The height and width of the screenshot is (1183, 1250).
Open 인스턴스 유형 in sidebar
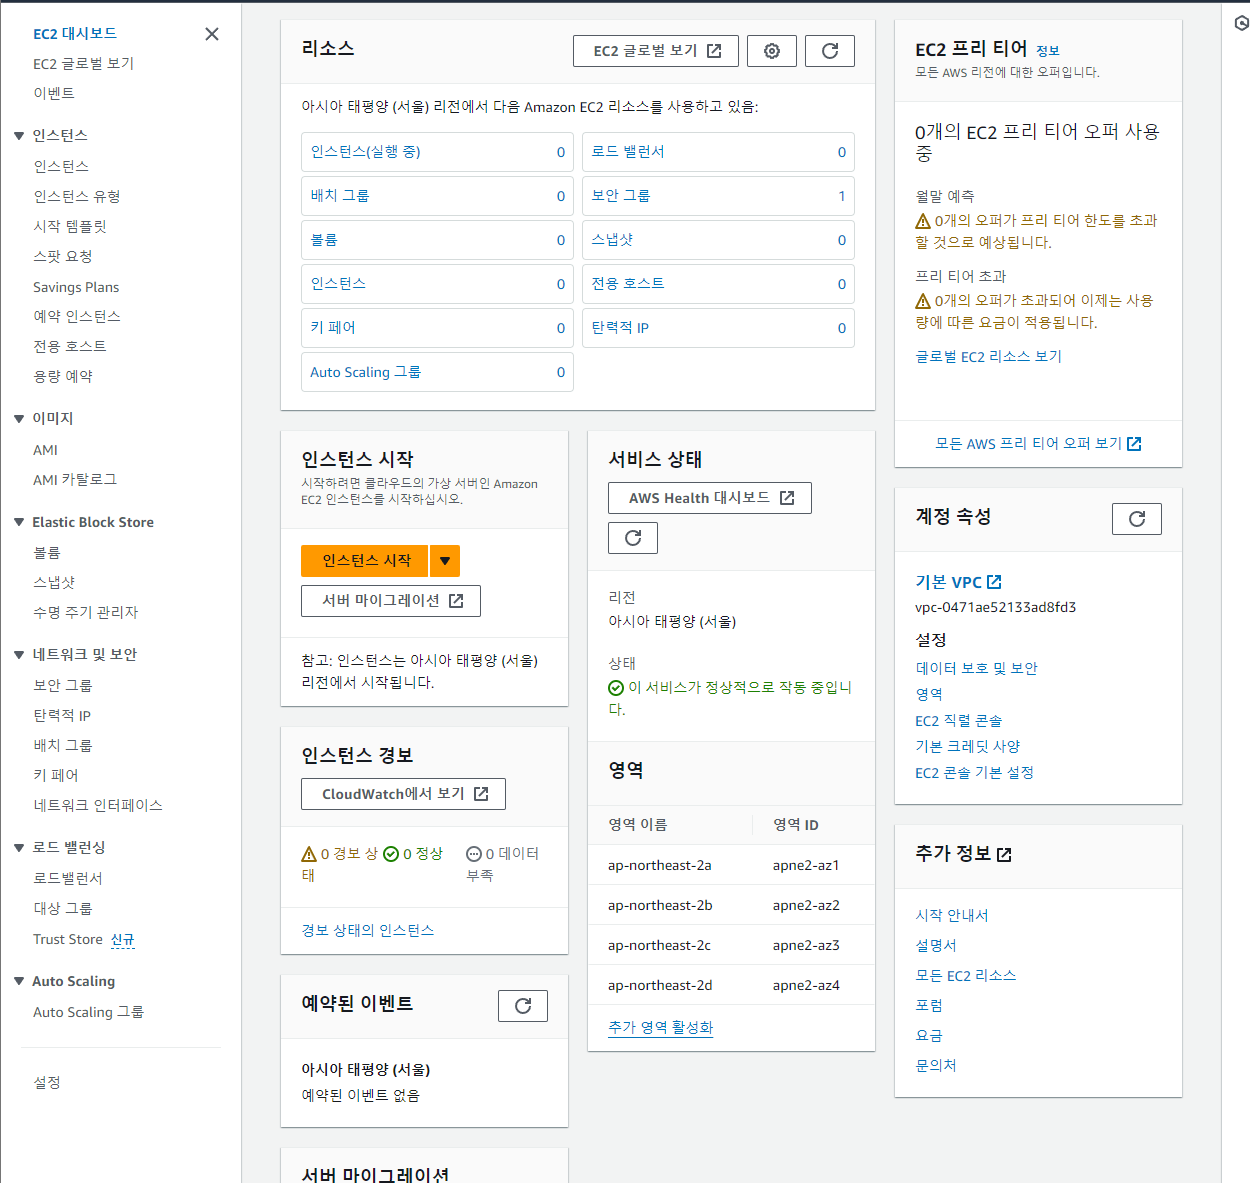point(77,197)
